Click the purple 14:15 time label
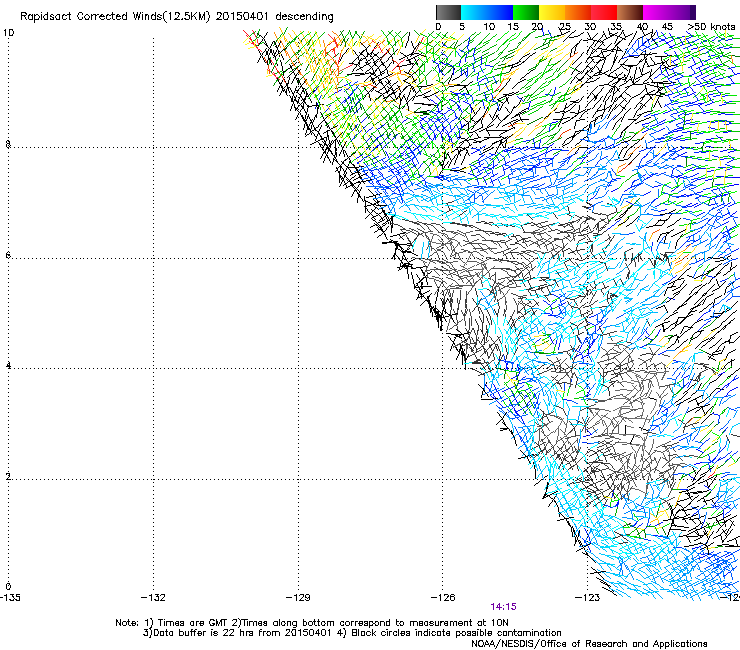 click(503, 607)
